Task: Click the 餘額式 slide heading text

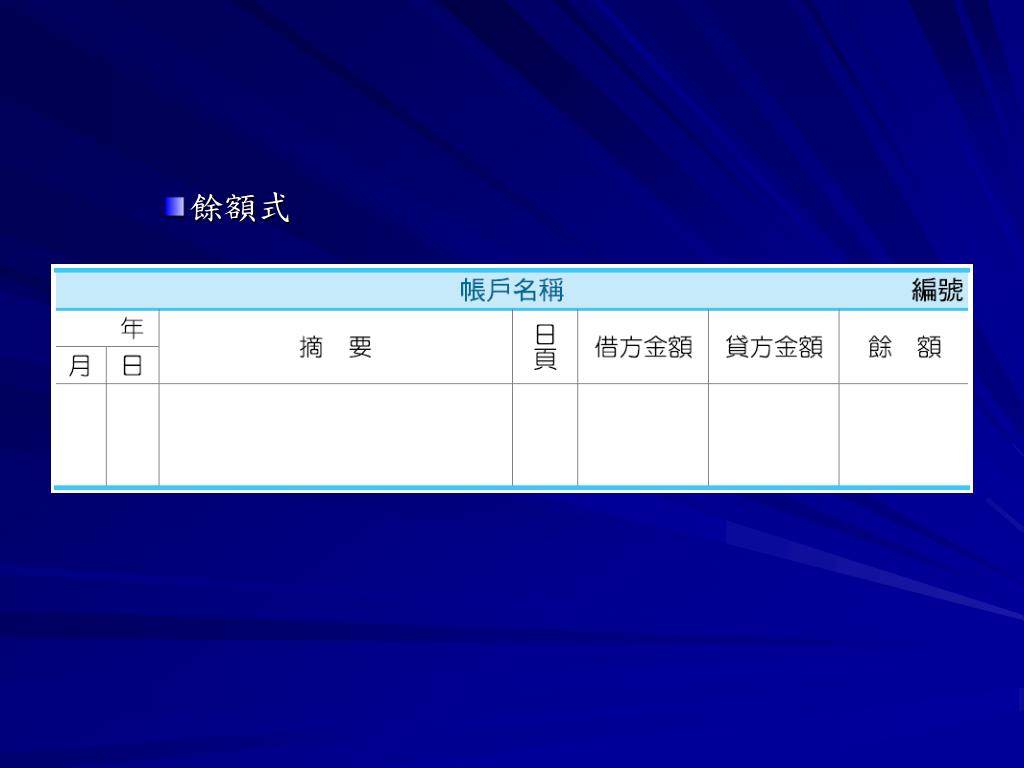Action: [x=240, y=208]
